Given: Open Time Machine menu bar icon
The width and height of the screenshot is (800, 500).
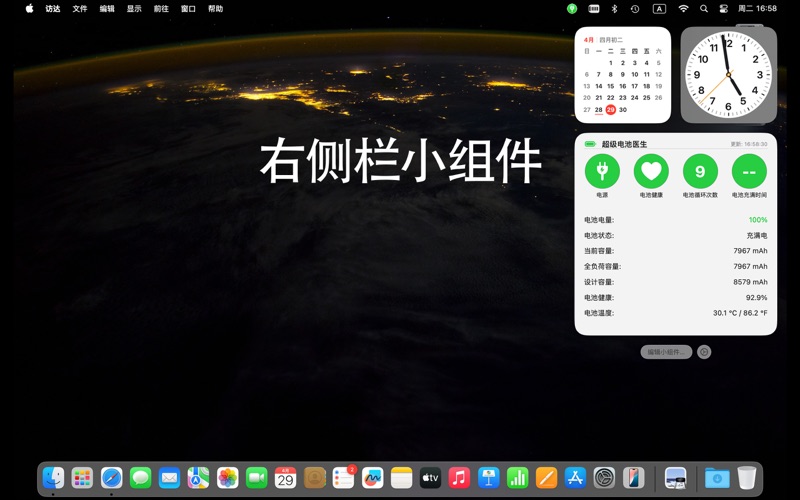Looking at the screenshot, I should 635,9.
